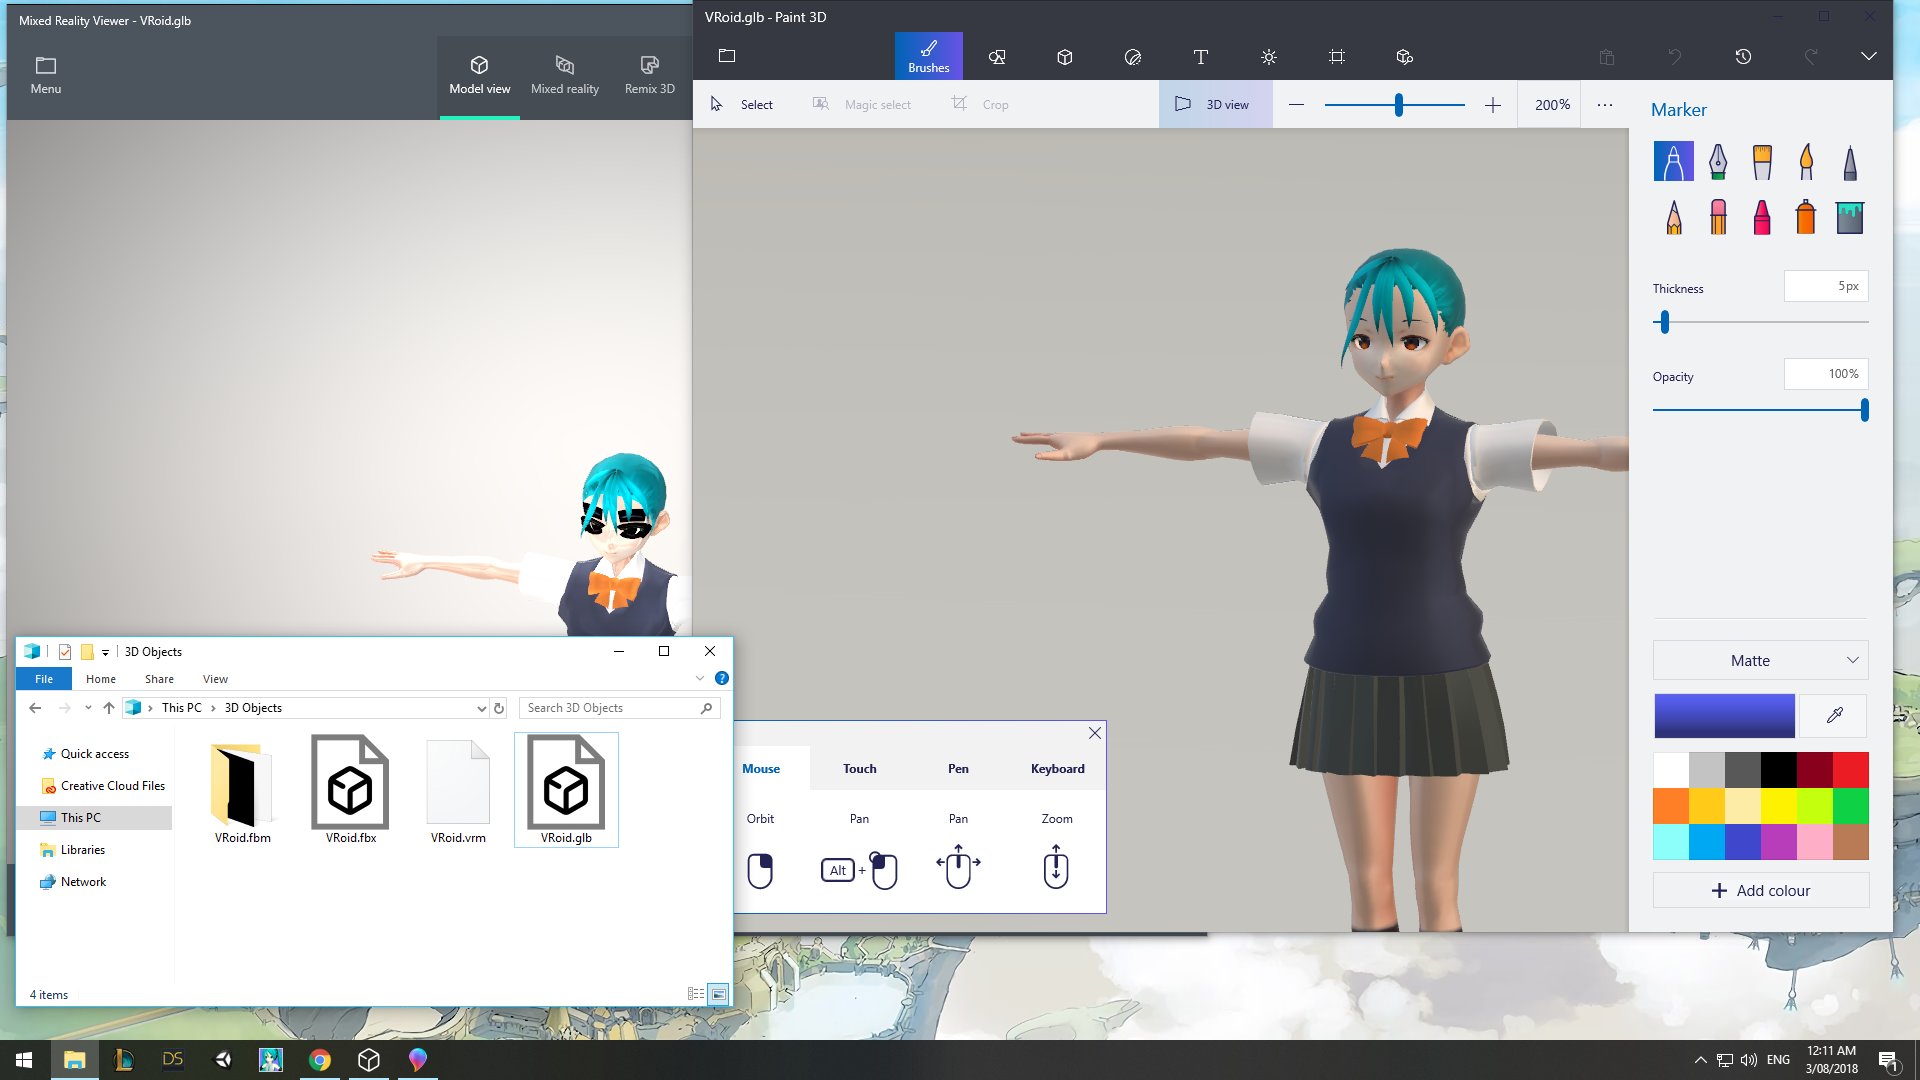Select the Crayon brush tool
The width and height of the screenshot is (1920, 1080).
1762,217
